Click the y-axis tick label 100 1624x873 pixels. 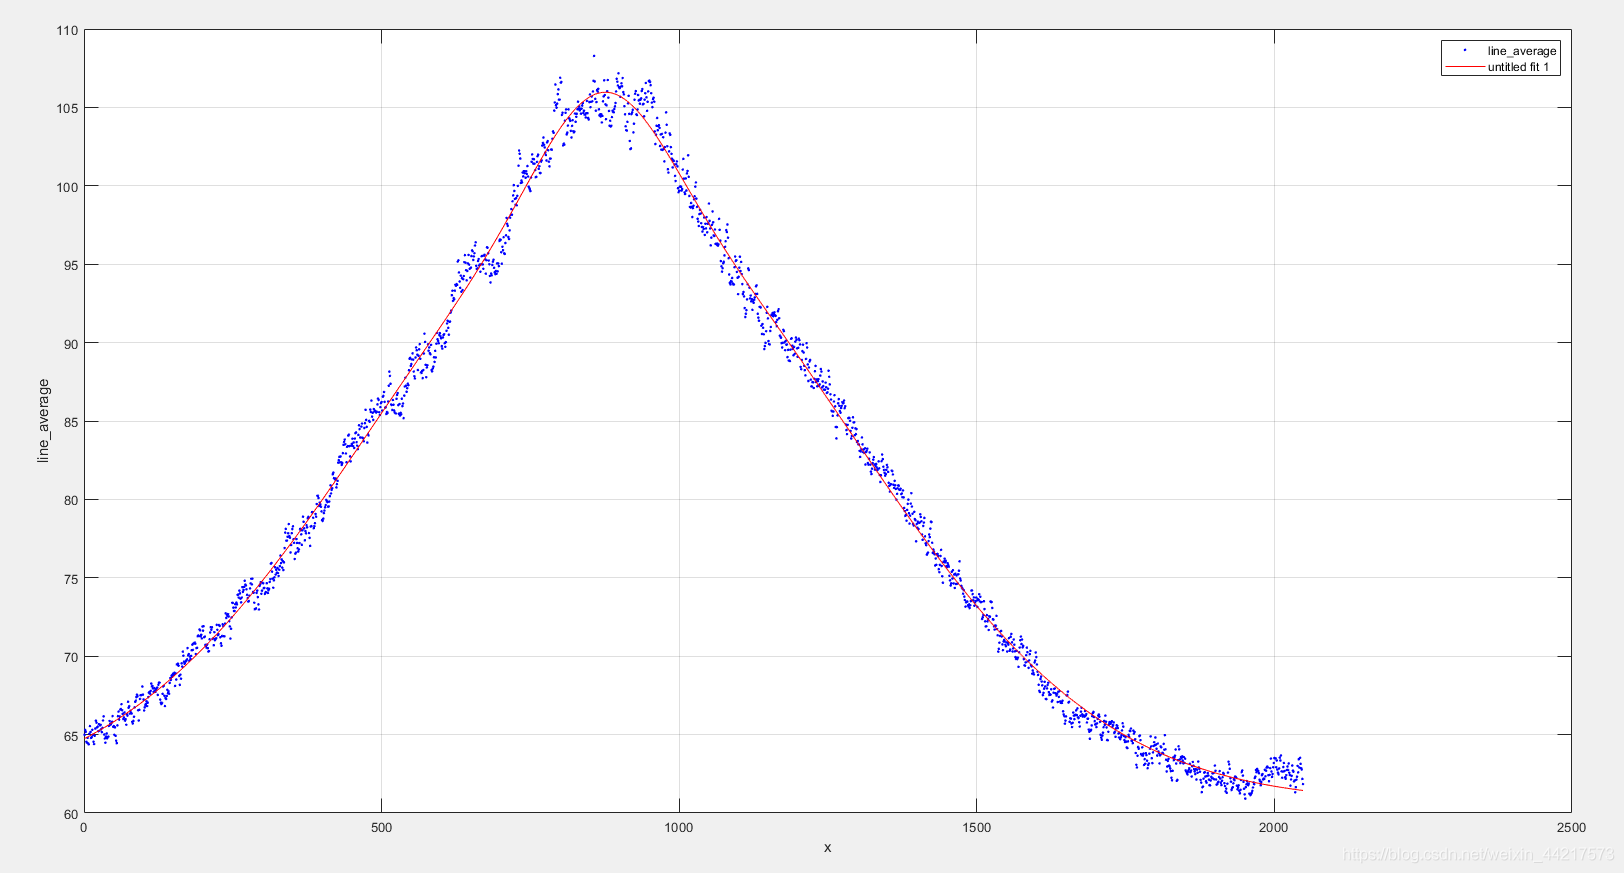pos(67,186)
